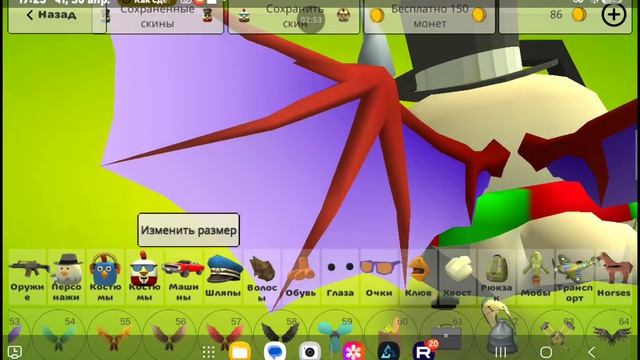Select the Волосы hair category
The height and width of the screenshot is (360, 640).
pos(262,277)
